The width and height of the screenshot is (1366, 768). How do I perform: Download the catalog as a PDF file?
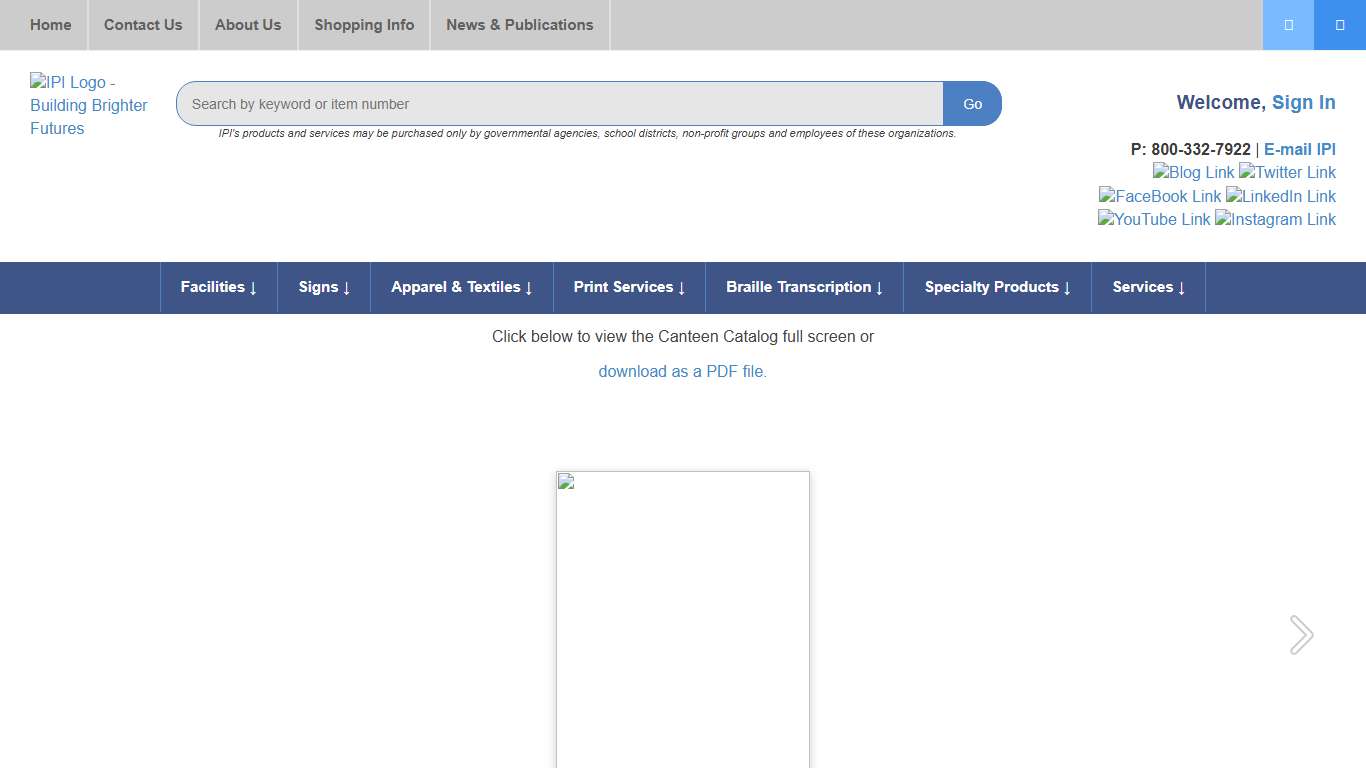click(682, 372)
